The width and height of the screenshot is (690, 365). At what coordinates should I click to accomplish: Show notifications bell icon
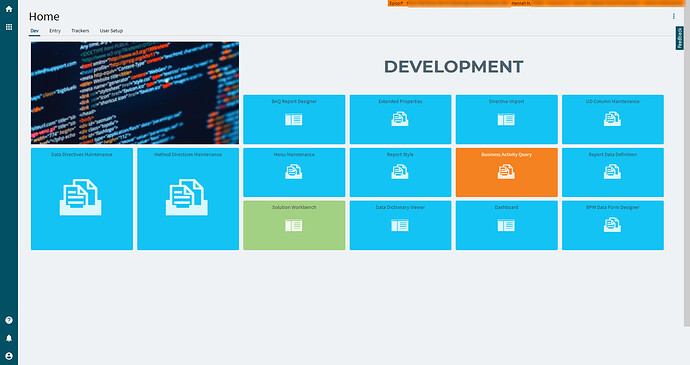[x=9, y=338]
